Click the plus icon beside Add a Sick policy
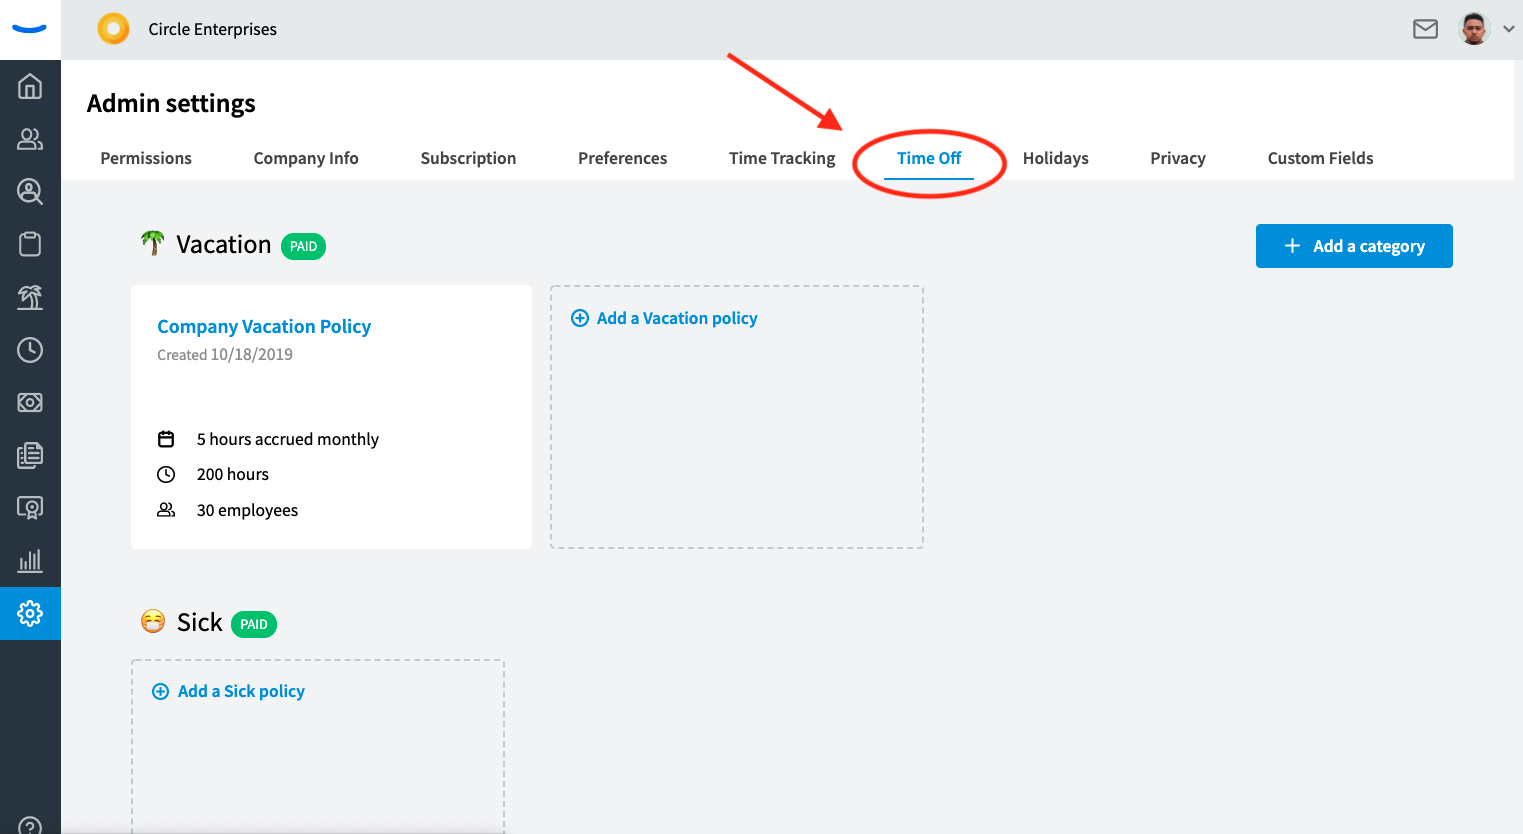 (160, 691)
